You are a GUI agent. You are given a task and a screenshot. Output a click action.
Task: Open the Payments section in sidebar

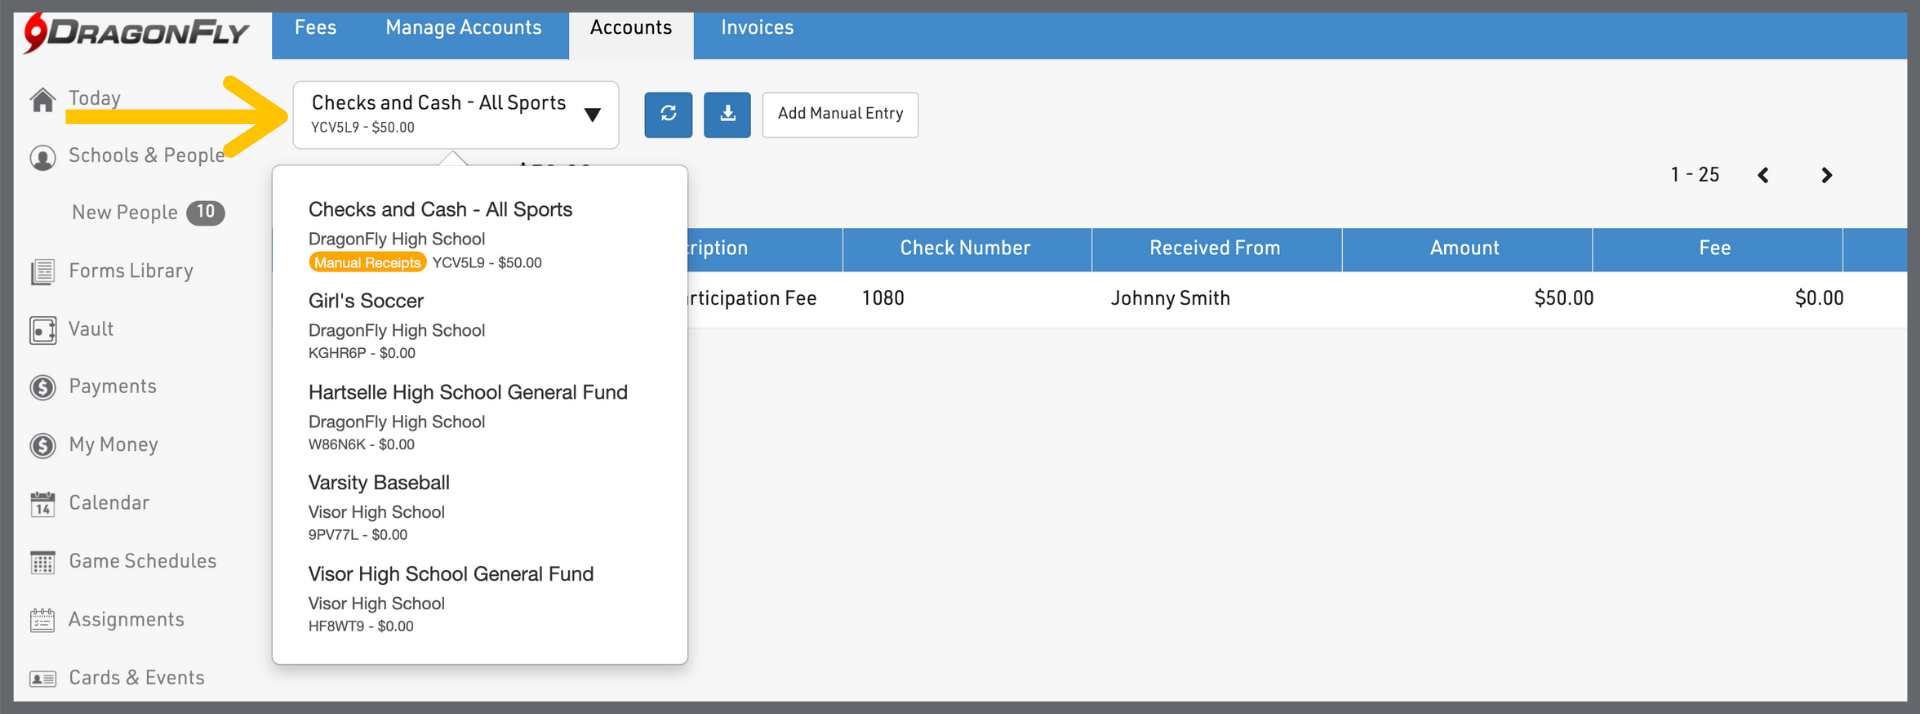(112, 387)
